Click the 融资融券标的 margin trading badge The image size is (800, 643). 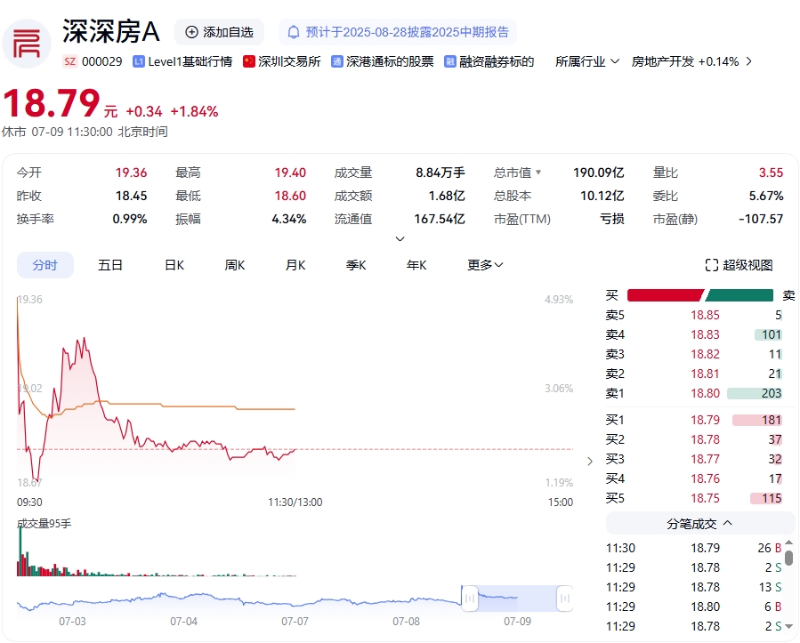point(449,61)
